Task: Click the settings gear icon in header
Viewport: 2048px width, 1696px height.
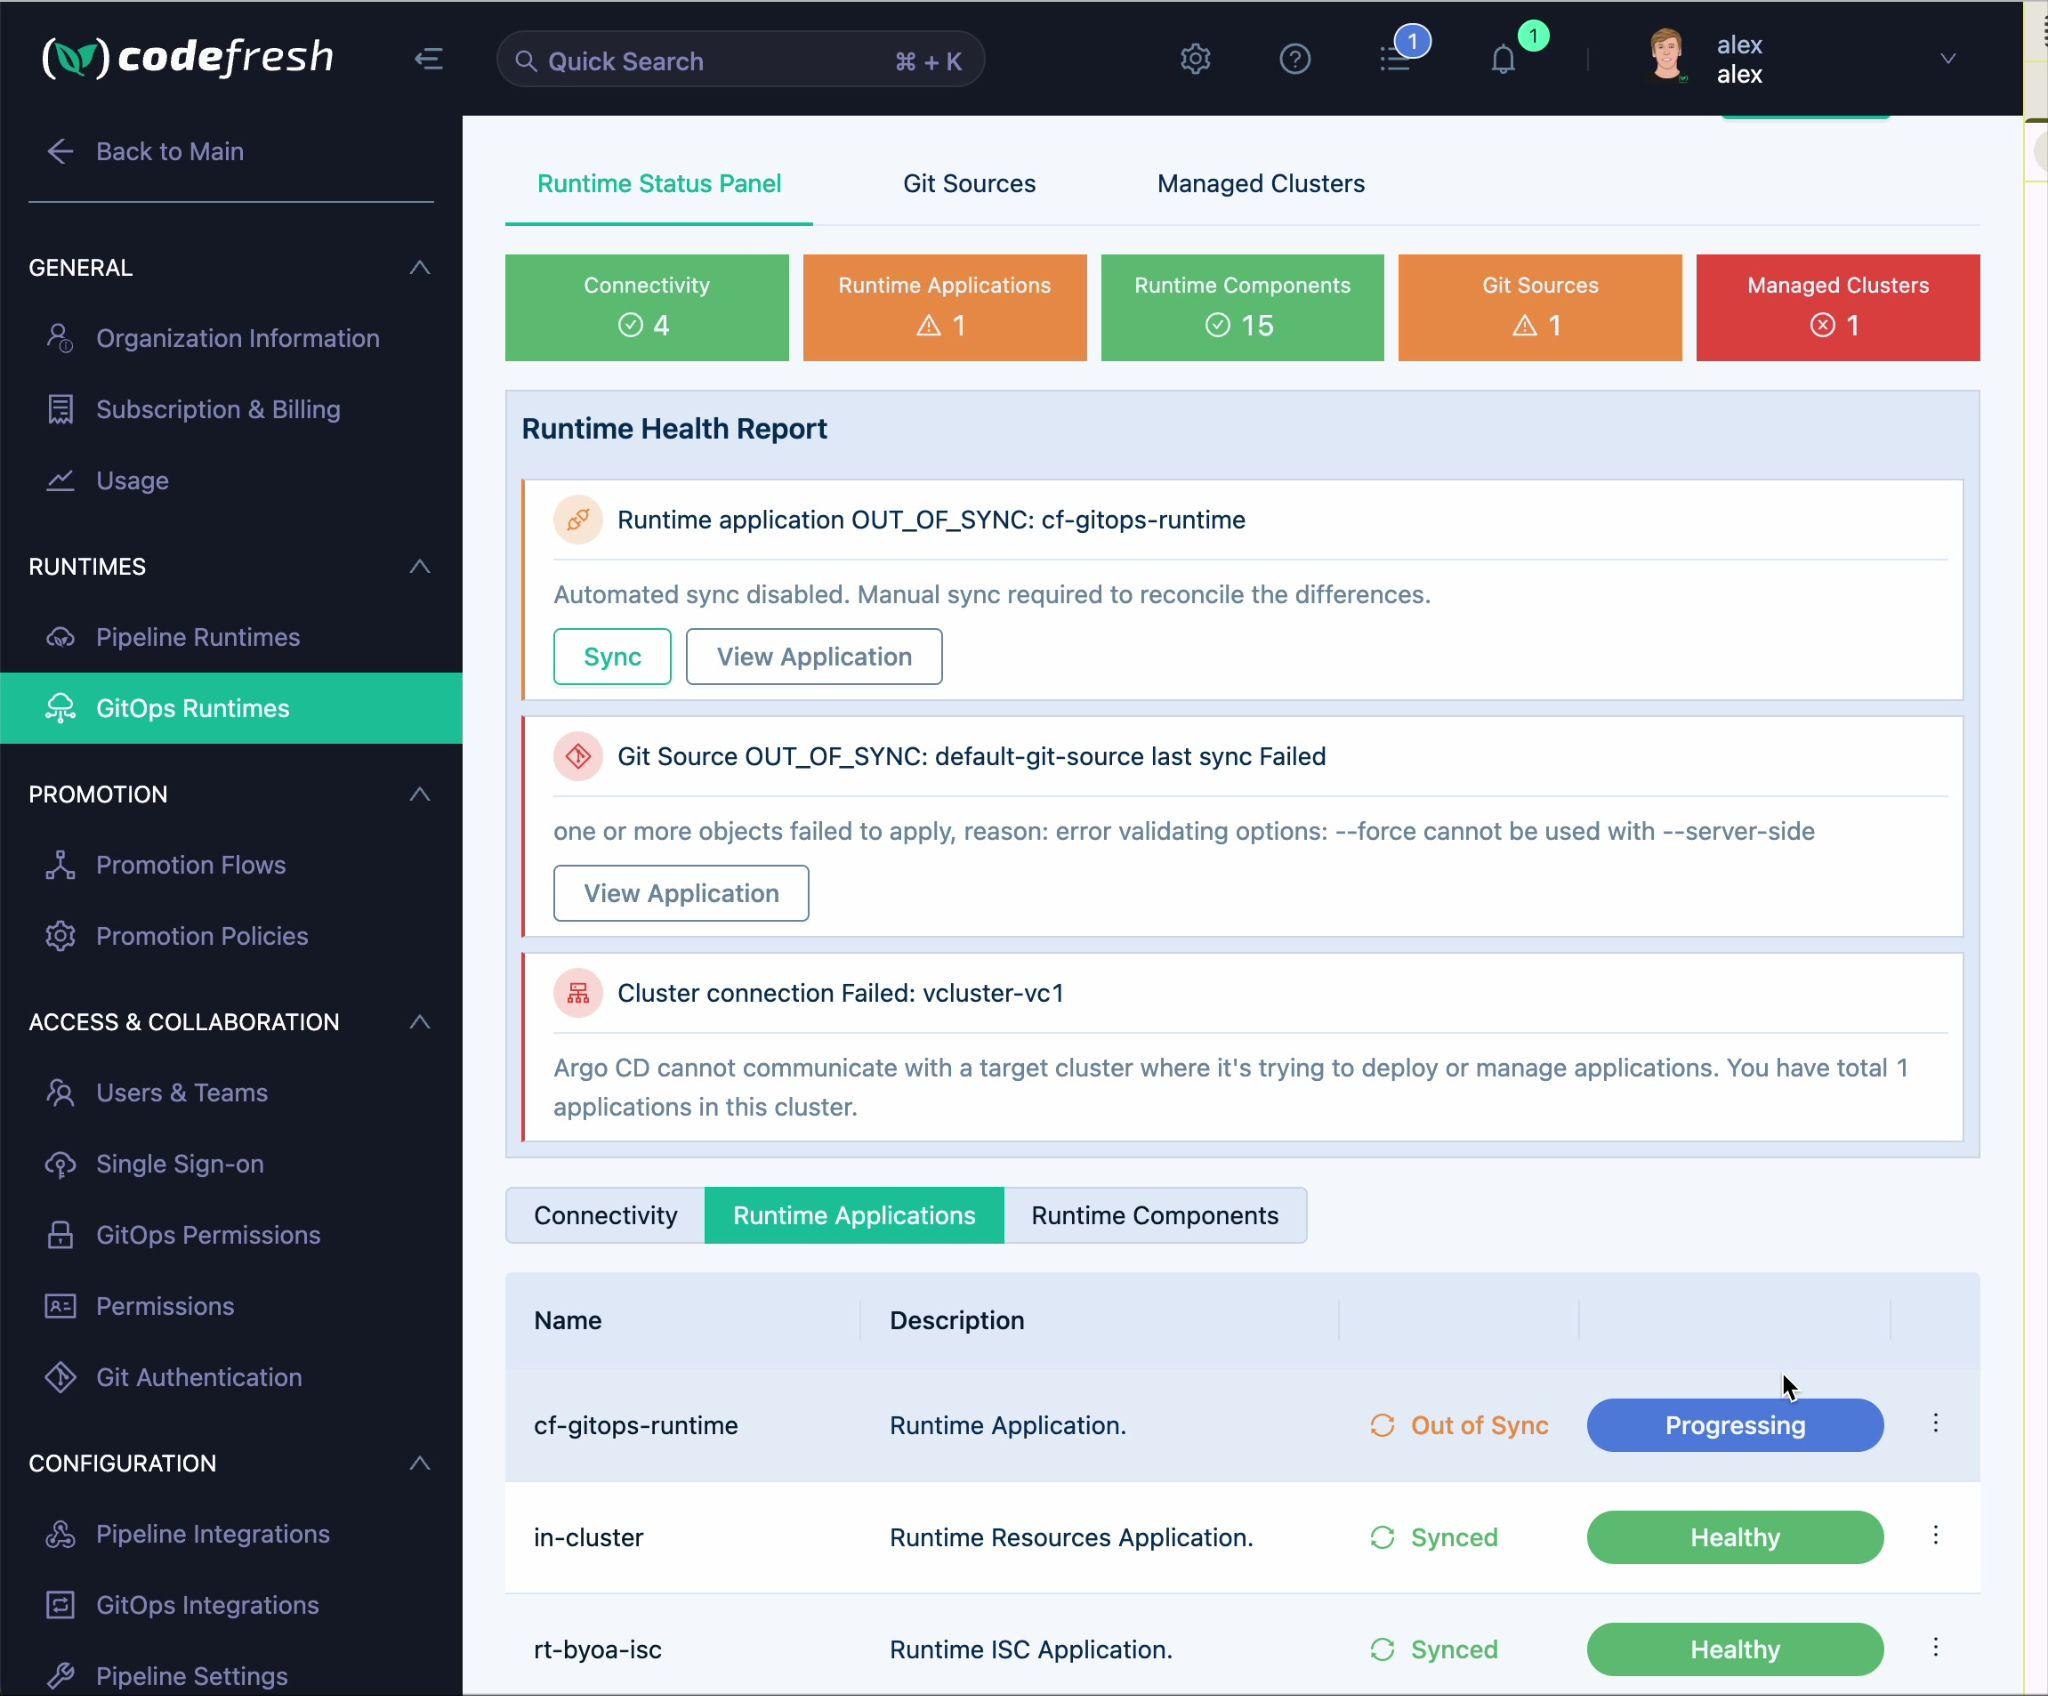Action: pos(1195,59)
